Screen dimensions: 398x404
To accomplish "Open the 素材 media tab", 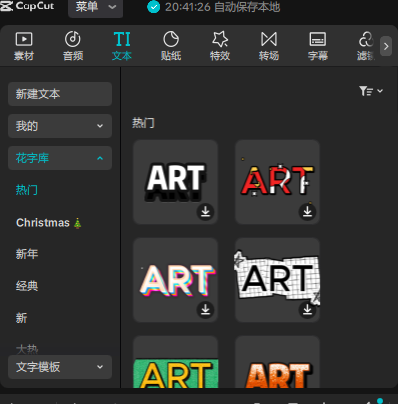I will tap(24, 46).
